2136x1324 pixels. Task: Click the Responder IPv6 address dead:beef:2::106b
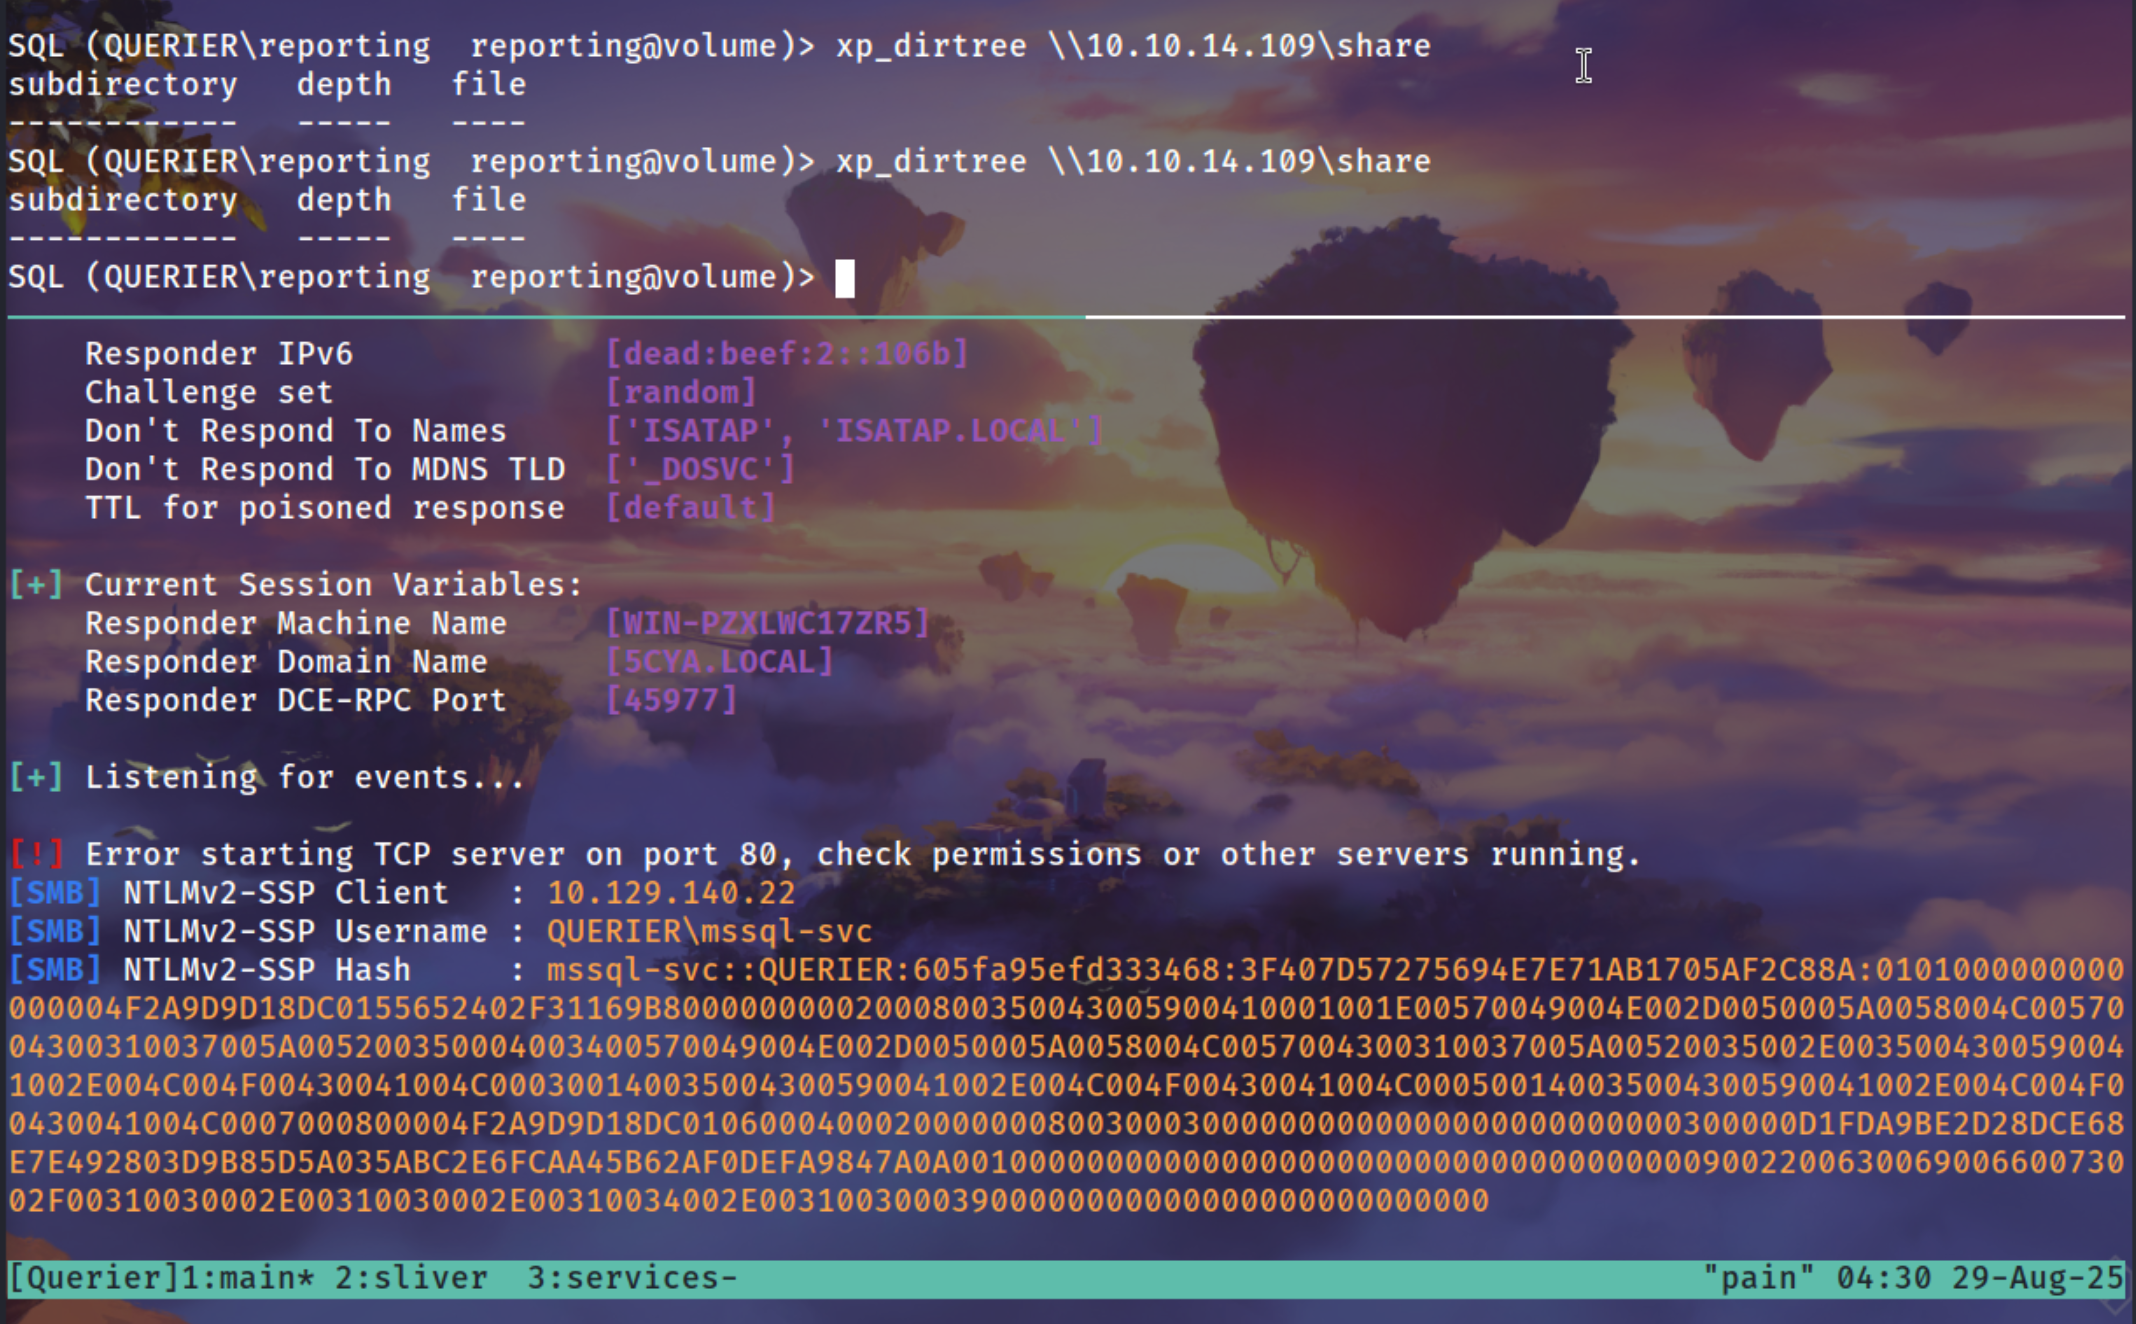click(x=786, y=353)
